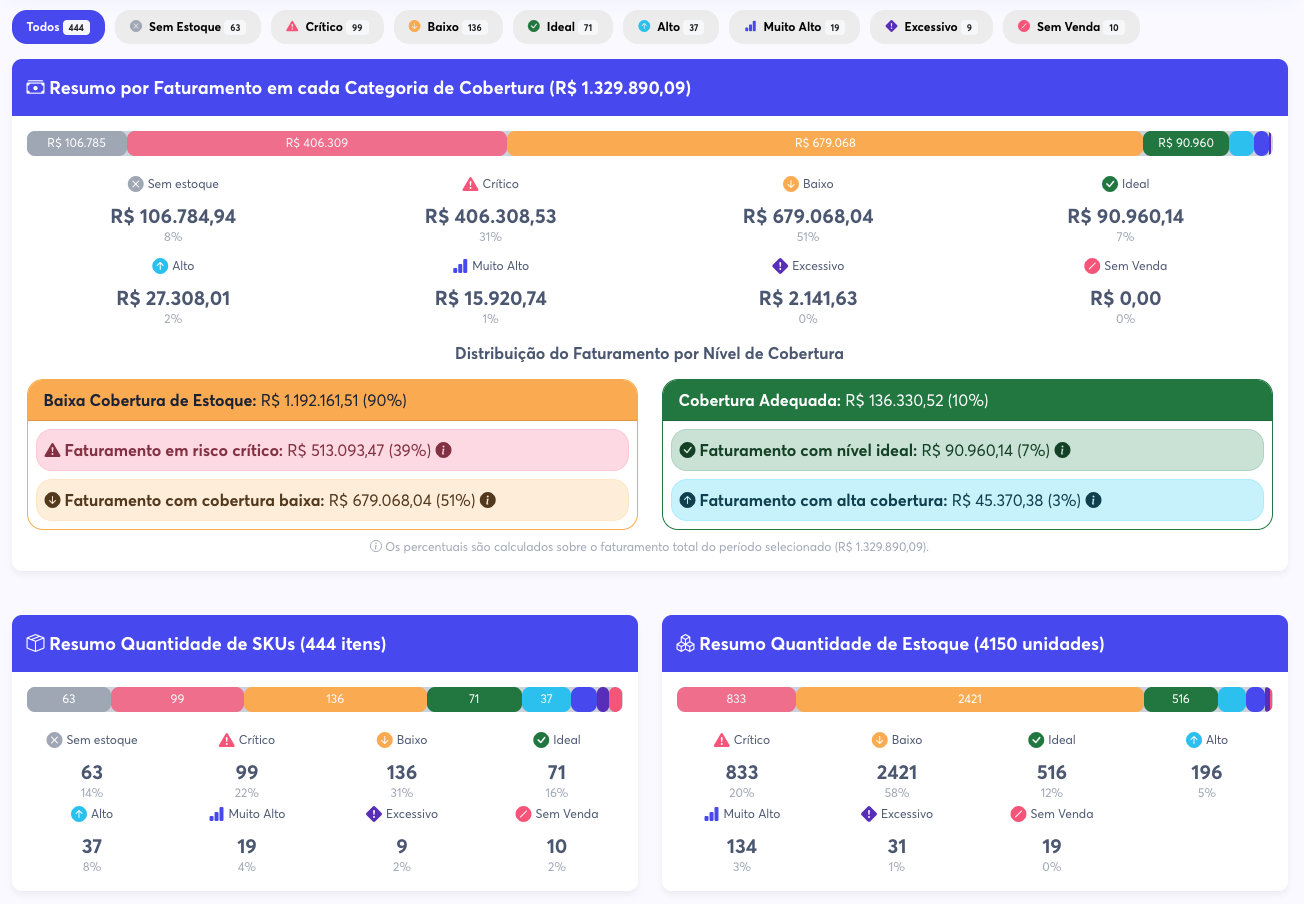The image size is (1304, 904).
Task: Toggle the Baixo 136 filter chip
Action: pos(448,27)
